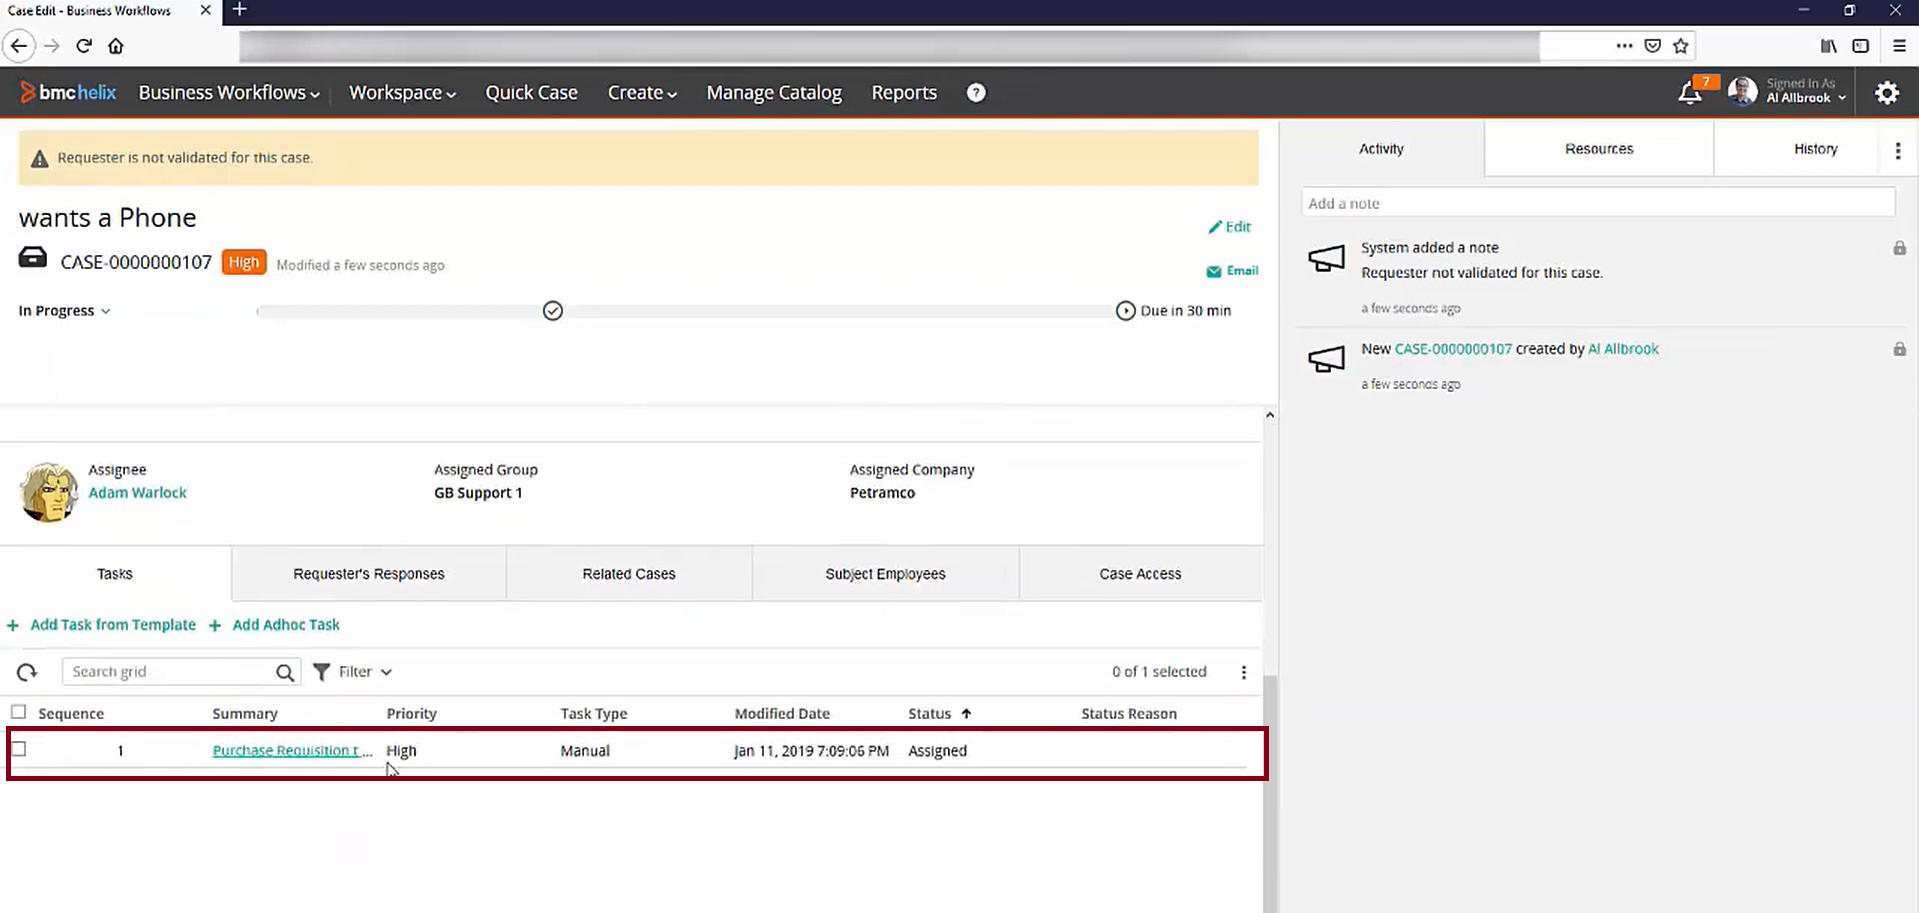Open the Related Cases tab
Viewport: 1919px width, 913px height.
(x=629, y=574)
